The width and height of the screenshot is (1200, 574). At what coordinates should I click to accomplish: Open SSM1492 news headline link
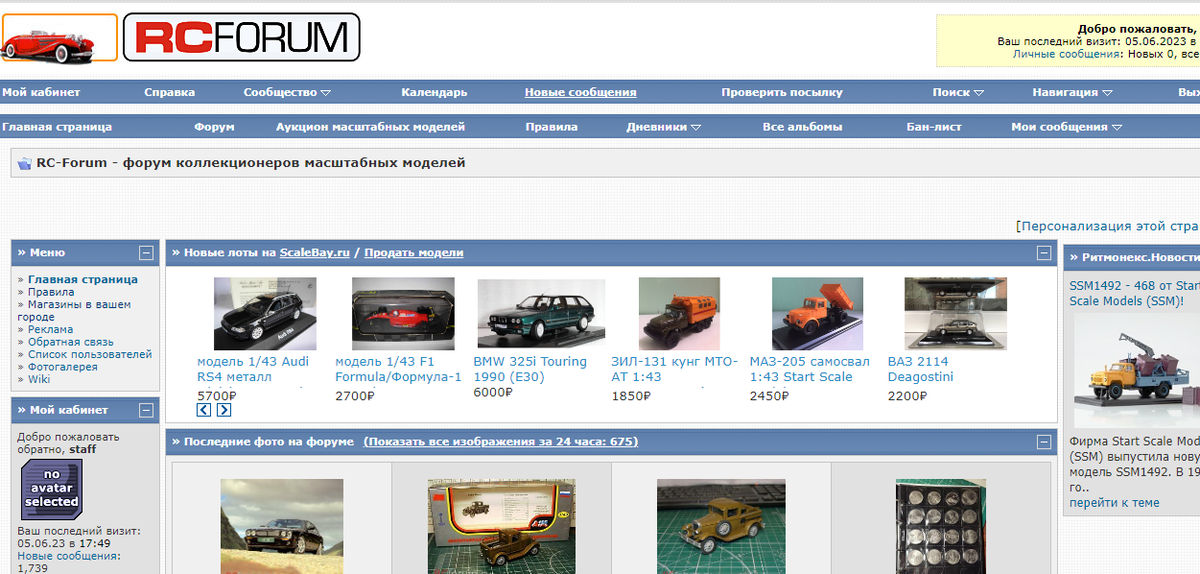(1134, 293)
